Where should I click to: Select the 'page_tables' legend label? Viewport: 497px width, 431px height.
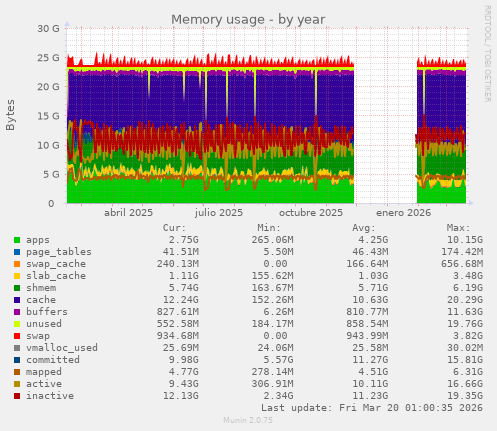tap(59, 252)
